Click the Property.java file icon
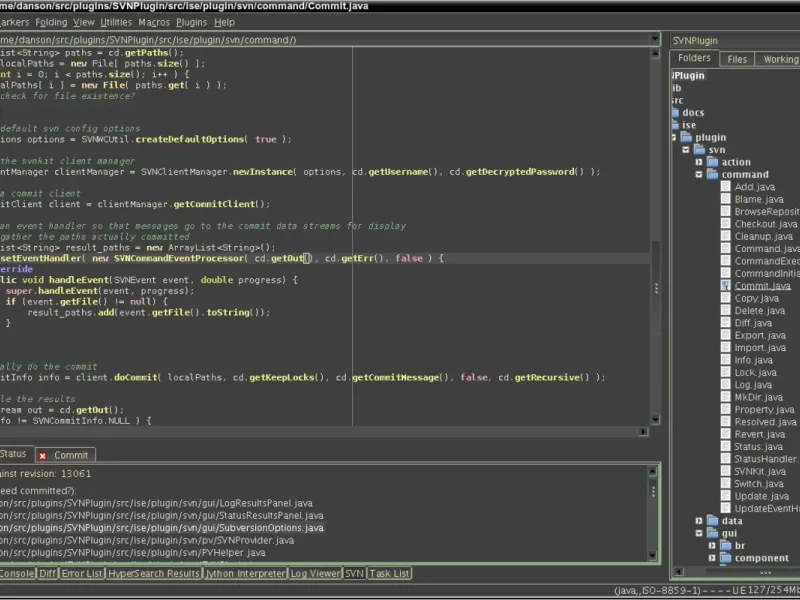This screenshot has height=600, width=800. (726, 409)
